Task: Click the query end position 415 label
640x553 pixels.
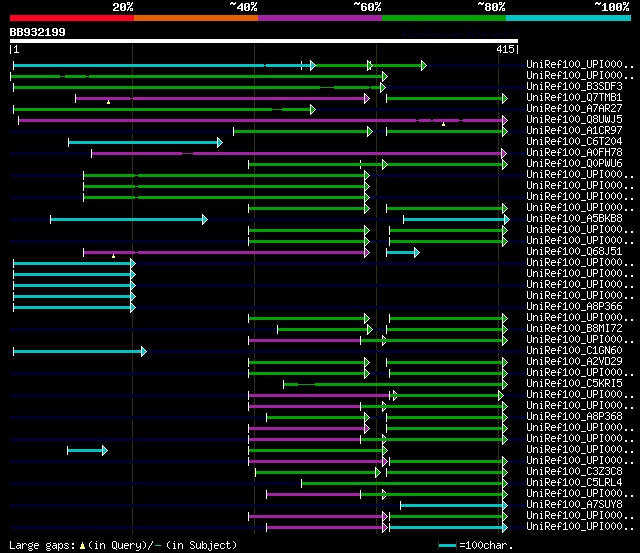Action: [505, 49]
